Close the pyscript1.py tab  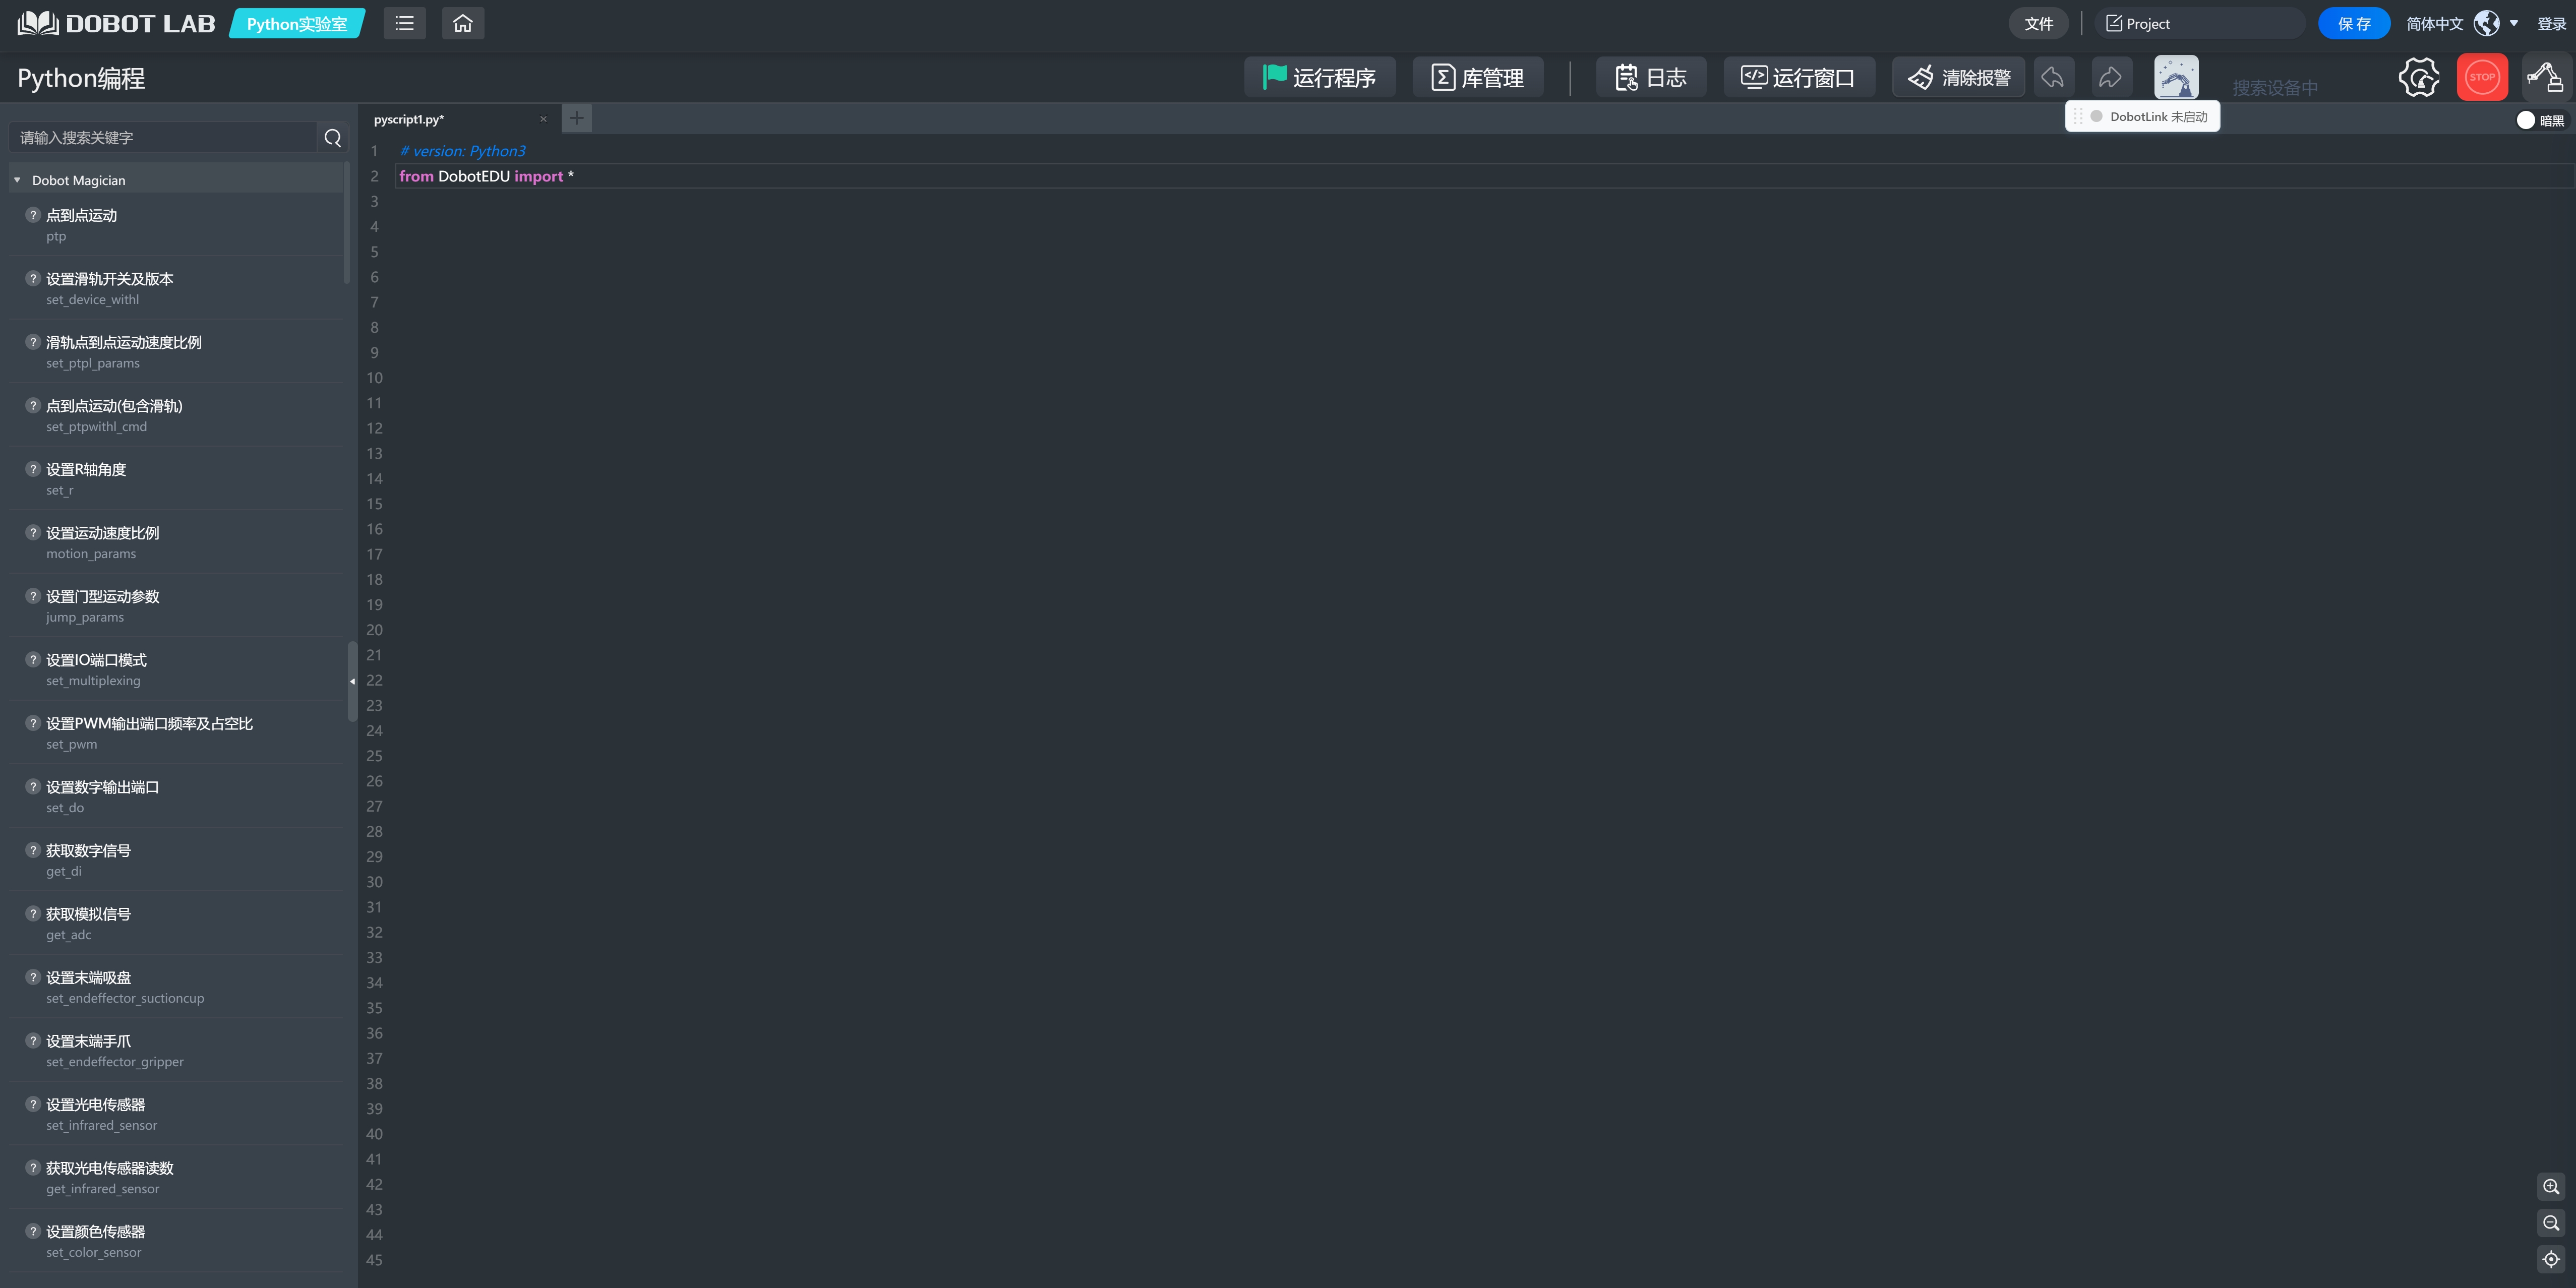543,119
